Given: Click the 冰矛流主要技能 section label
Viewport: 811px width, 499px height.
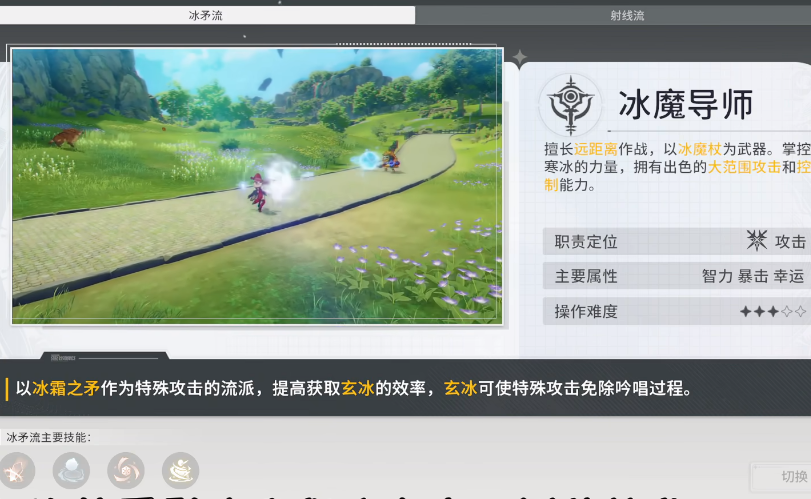Looking at the screenshot, I should coord(48,437).
